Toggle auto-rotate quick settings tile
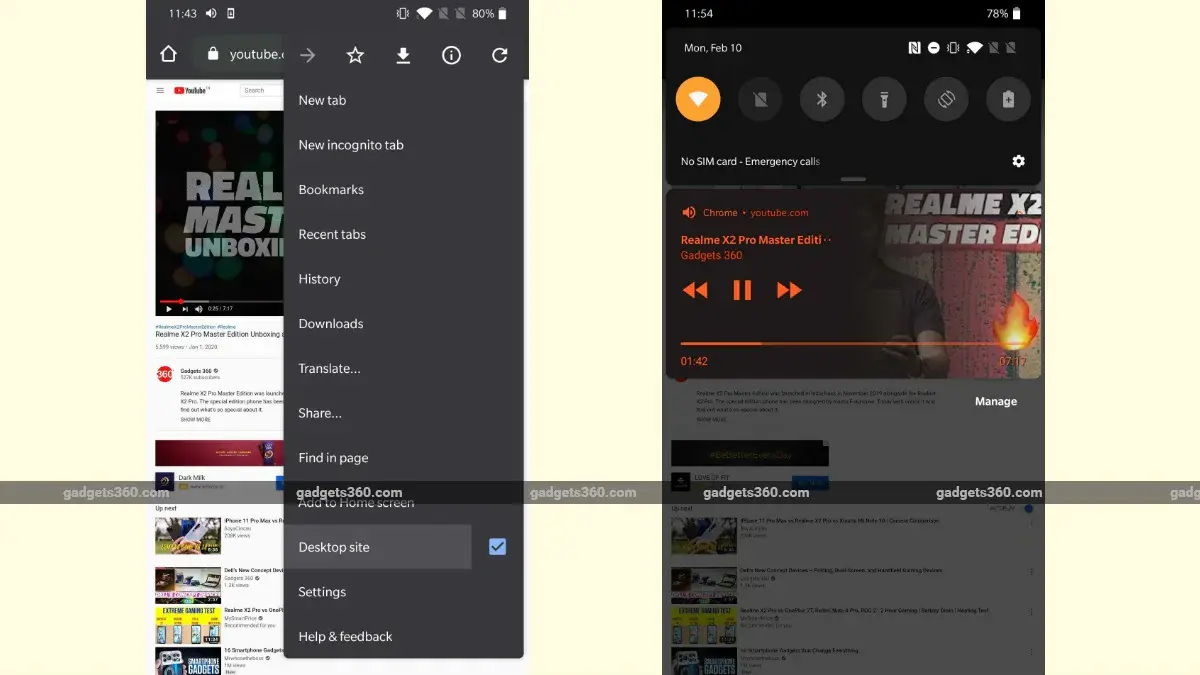Viewport: 1200px width, 675px height. tap(946, 100)
